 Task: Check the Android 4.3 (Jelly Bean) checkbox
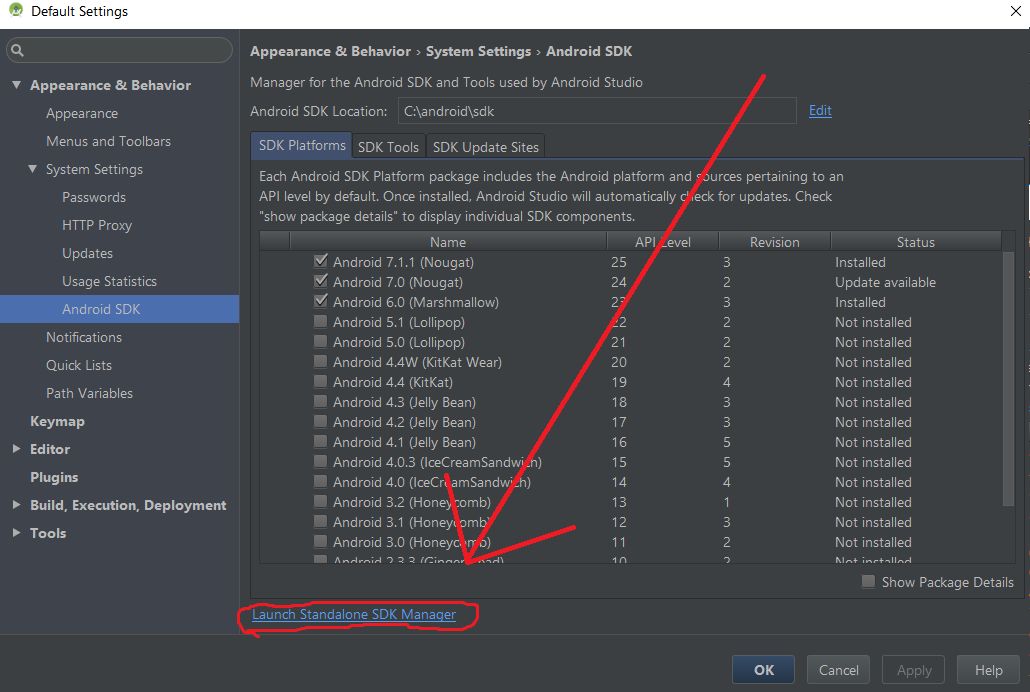321,402
